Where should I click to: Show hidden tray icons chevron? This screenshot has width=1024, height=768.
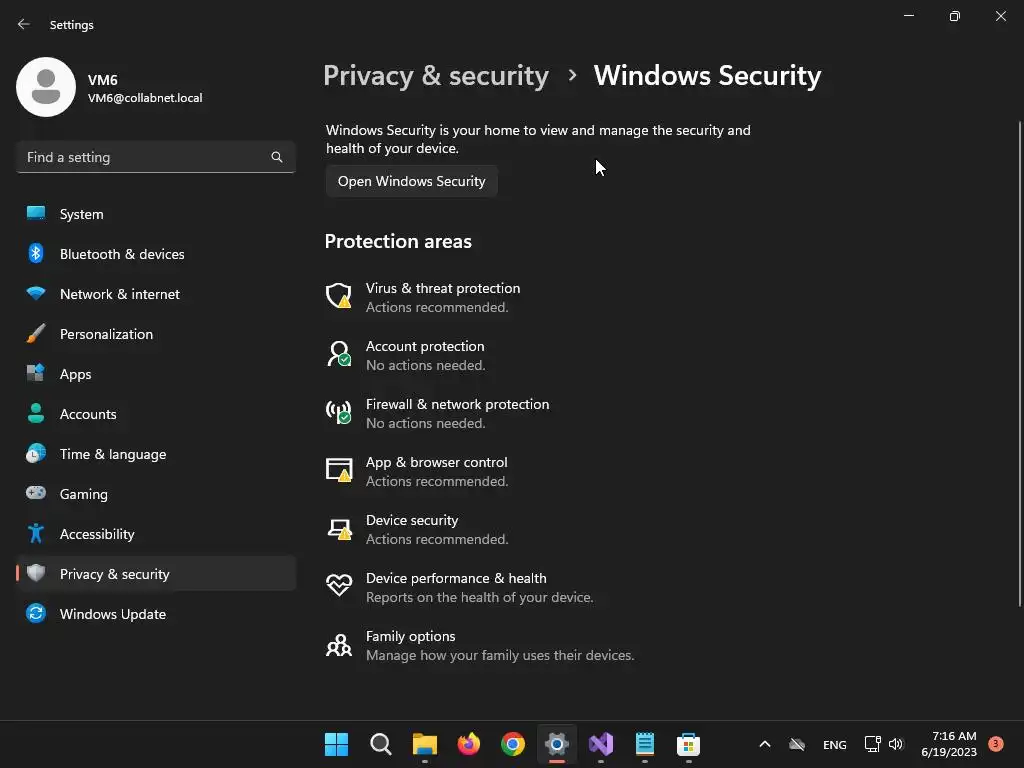(765, 744)
